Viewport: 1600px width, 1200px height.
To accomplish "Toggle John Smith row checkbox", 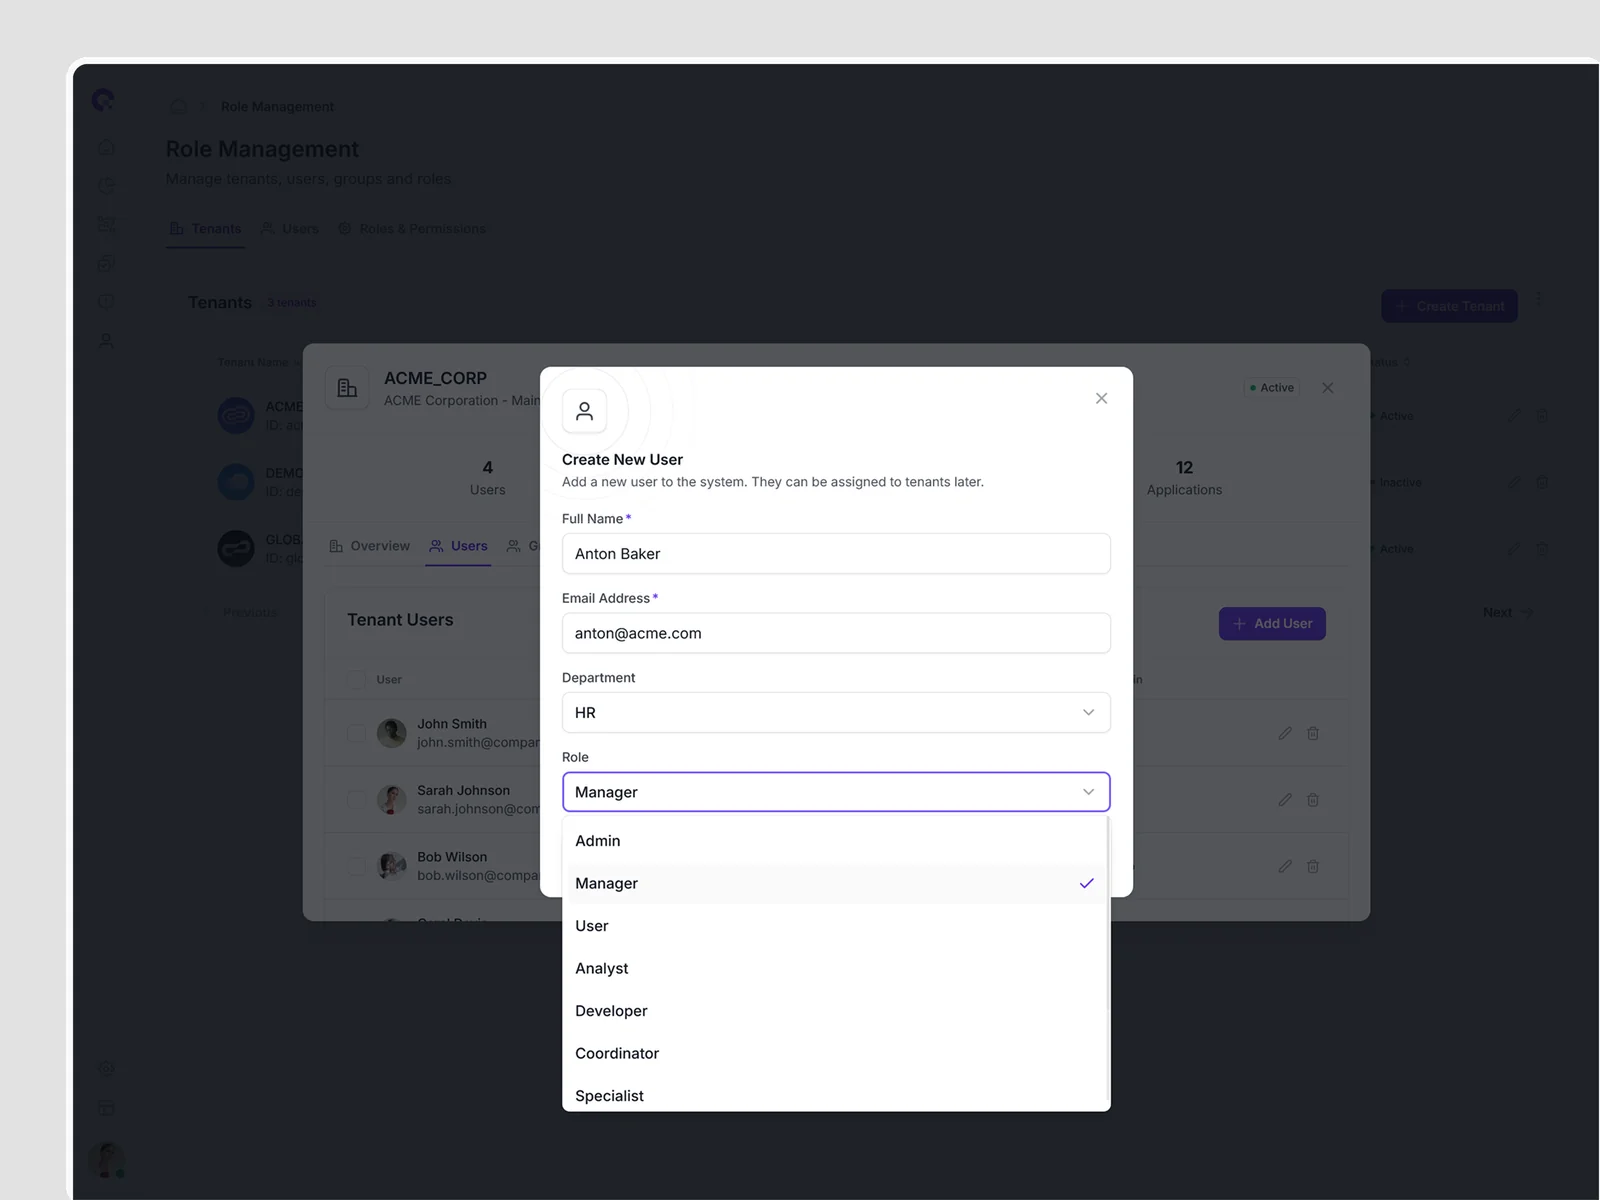I will 356,733.
